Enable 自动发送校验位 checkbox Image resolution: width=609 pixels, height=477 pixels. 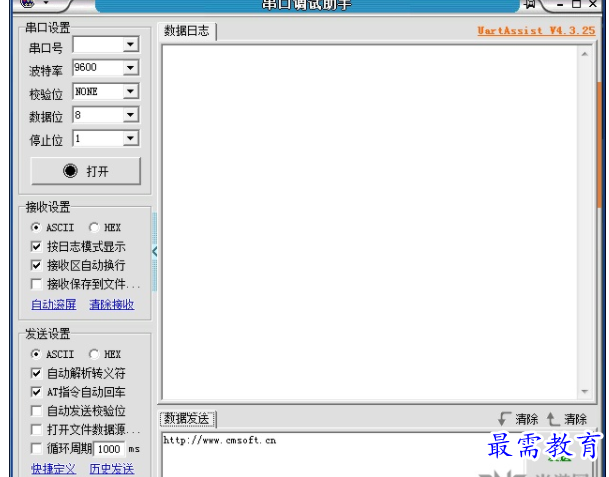[x=36, y=411]
